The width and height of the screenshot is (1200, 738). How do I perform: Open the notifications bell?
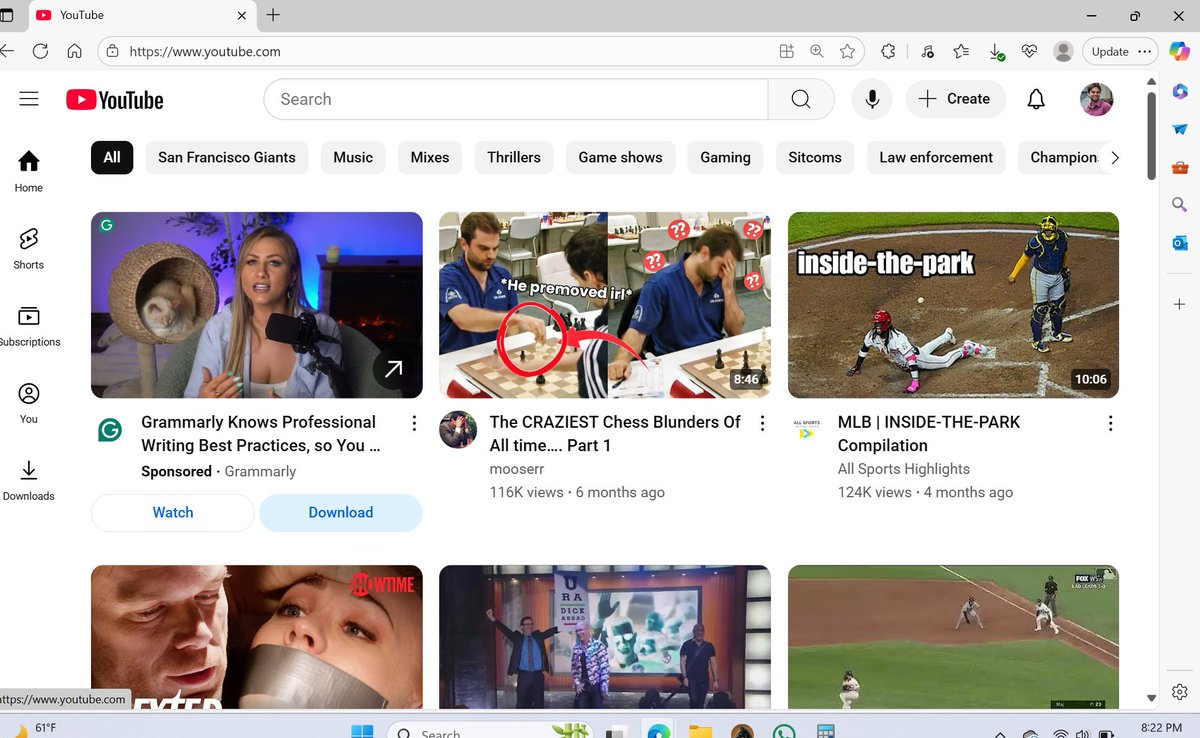click(1036, 99)
